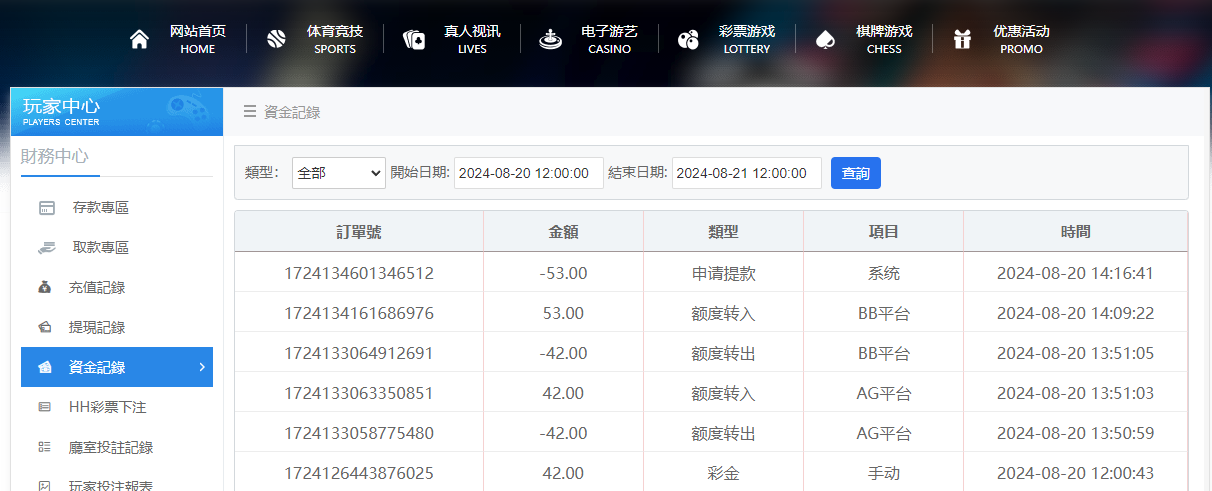
Task: Open 存款專區 in the sidebar
Action: click(100, 208)
